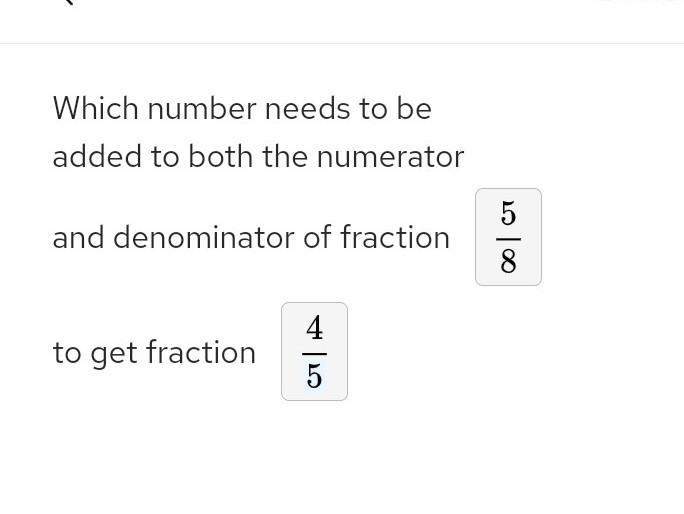Click the text "to get fraction"
Viewport: 684px width, 514px height.
pos(154,353)
